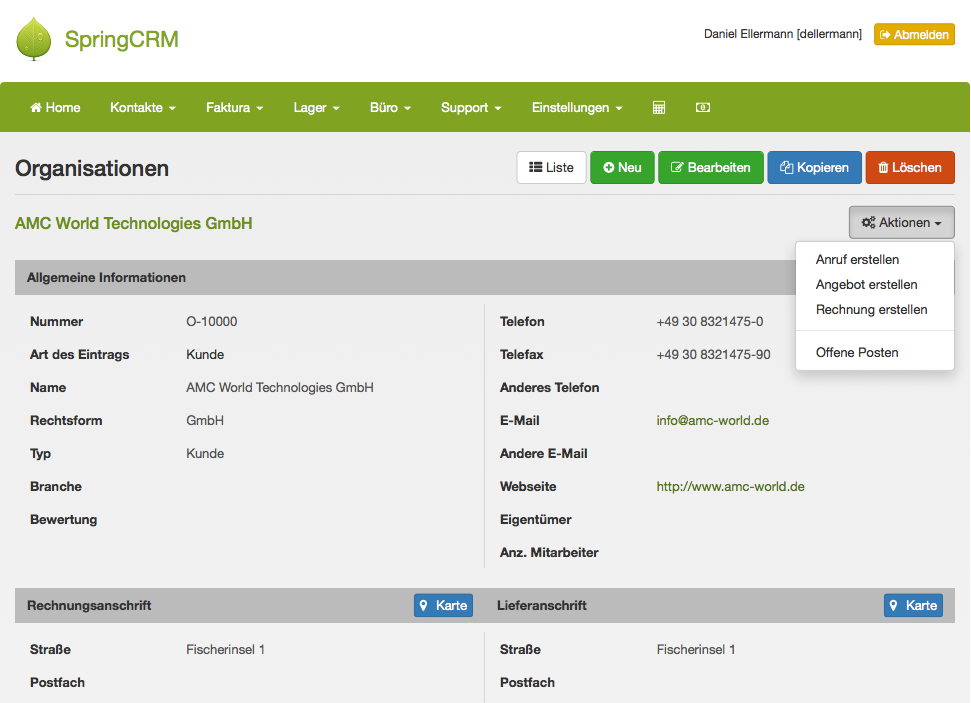The height and width of the screenshot is (703, 971).
Task: Open the Einstellungen dropdown
Action: pos(577,108)
